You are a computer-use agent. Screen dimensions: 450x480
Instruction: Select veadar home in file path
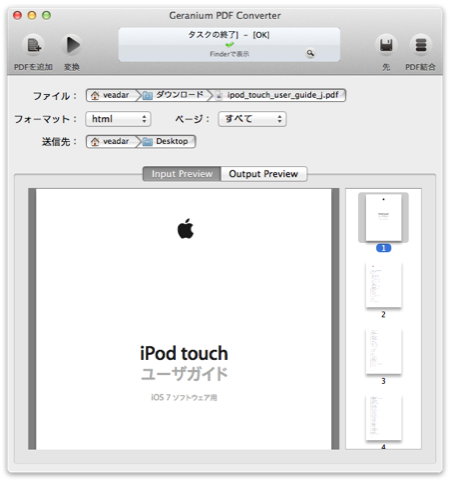coord(111,95)
